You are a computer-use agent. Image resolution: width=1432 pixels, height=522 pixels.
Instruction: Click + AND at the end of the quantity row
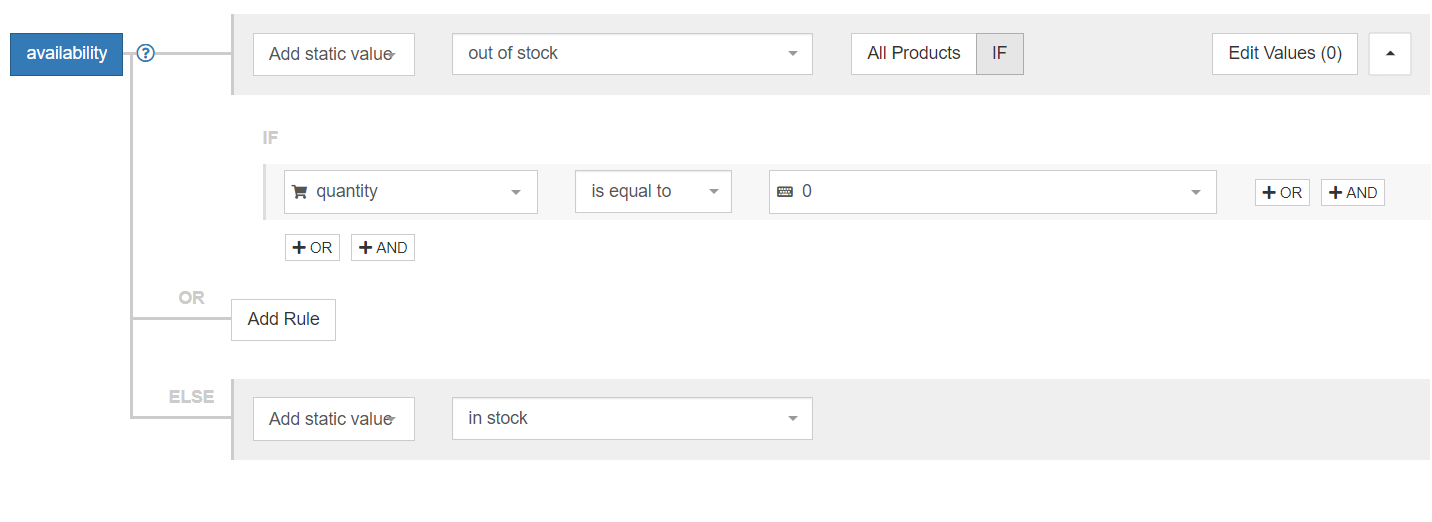click(1352, 193)
